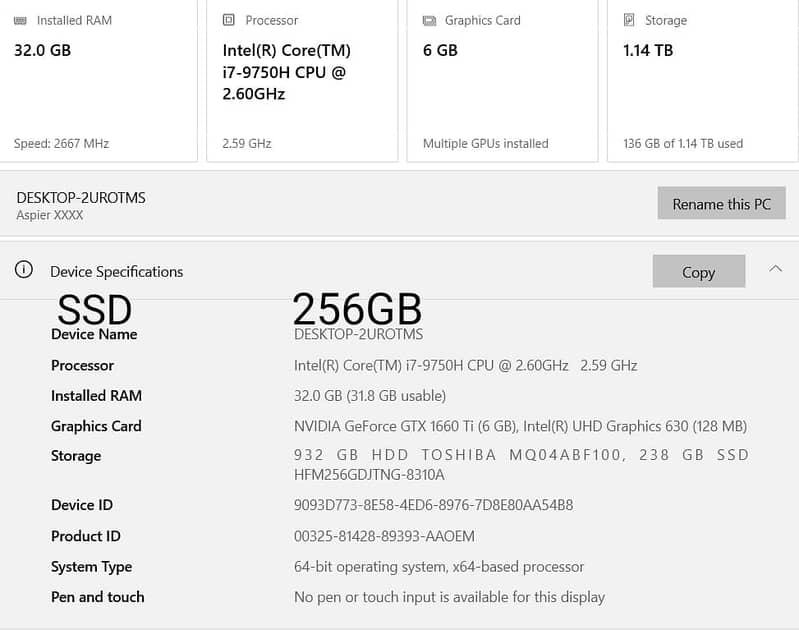Screen dimensions: 799x630
Task: Click the Processor chip icon
Action: 229,20
